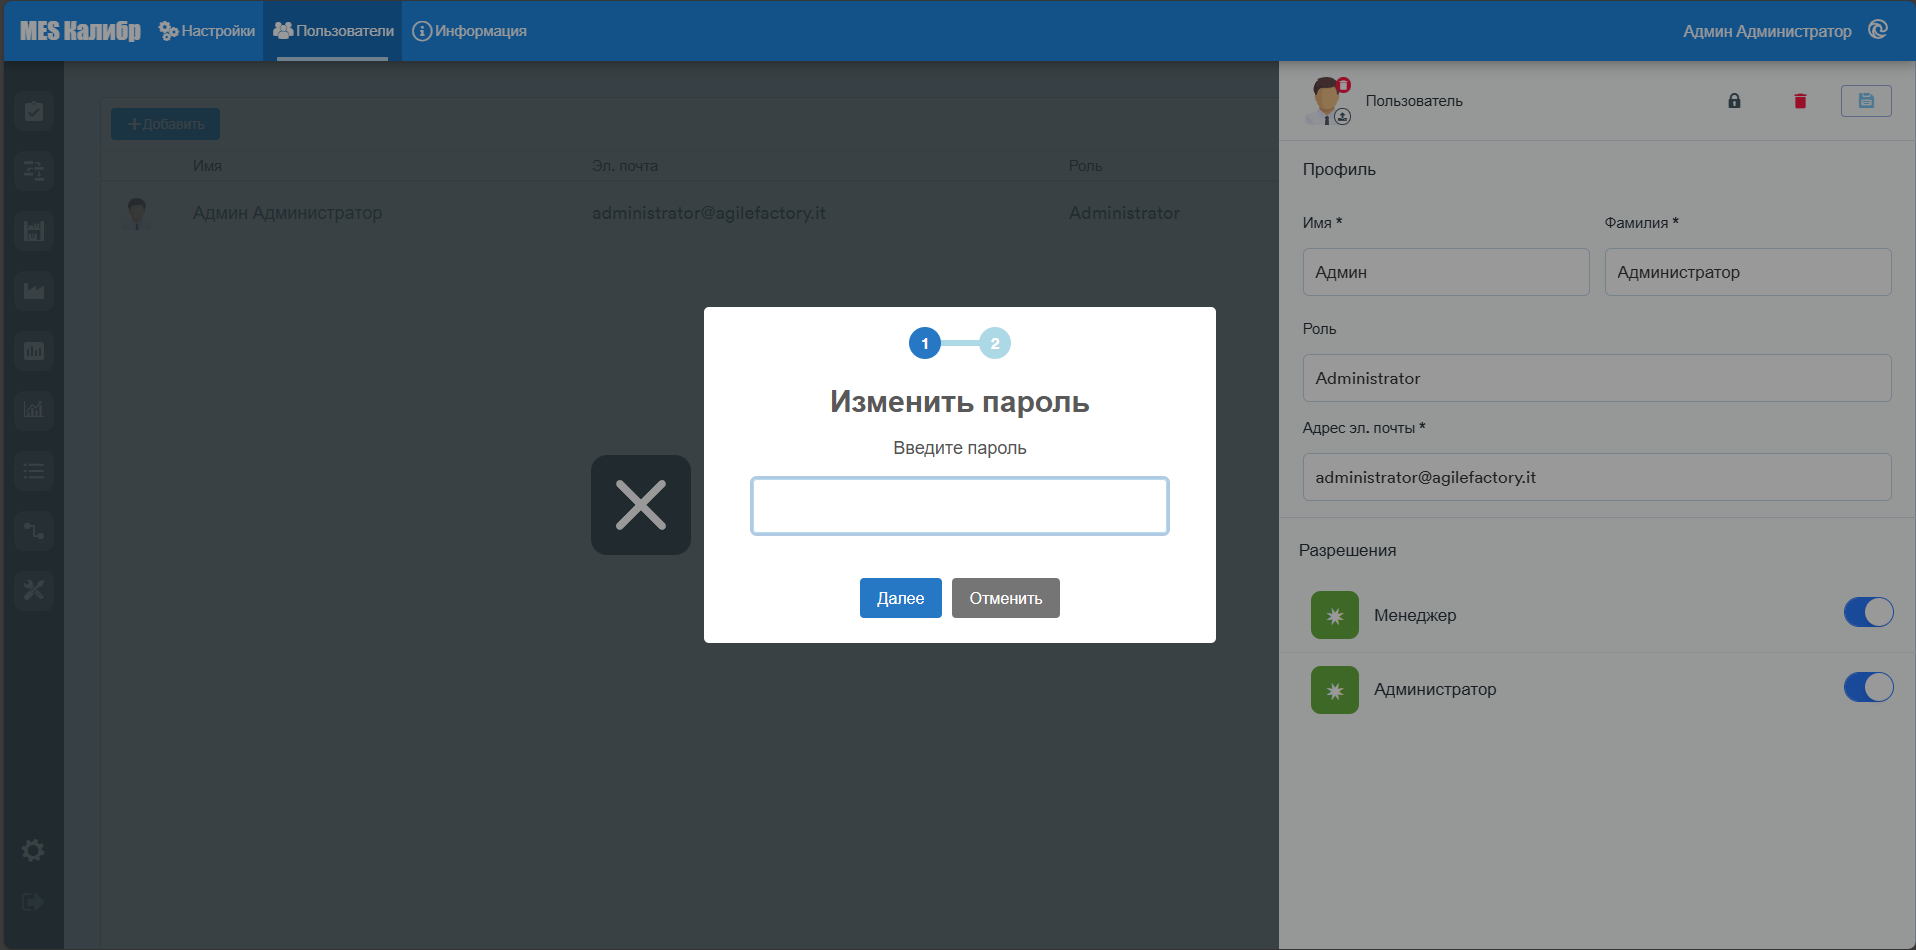Click the Отменить button
Screen dimensions: 1916x950
[x=1006, y=598]
